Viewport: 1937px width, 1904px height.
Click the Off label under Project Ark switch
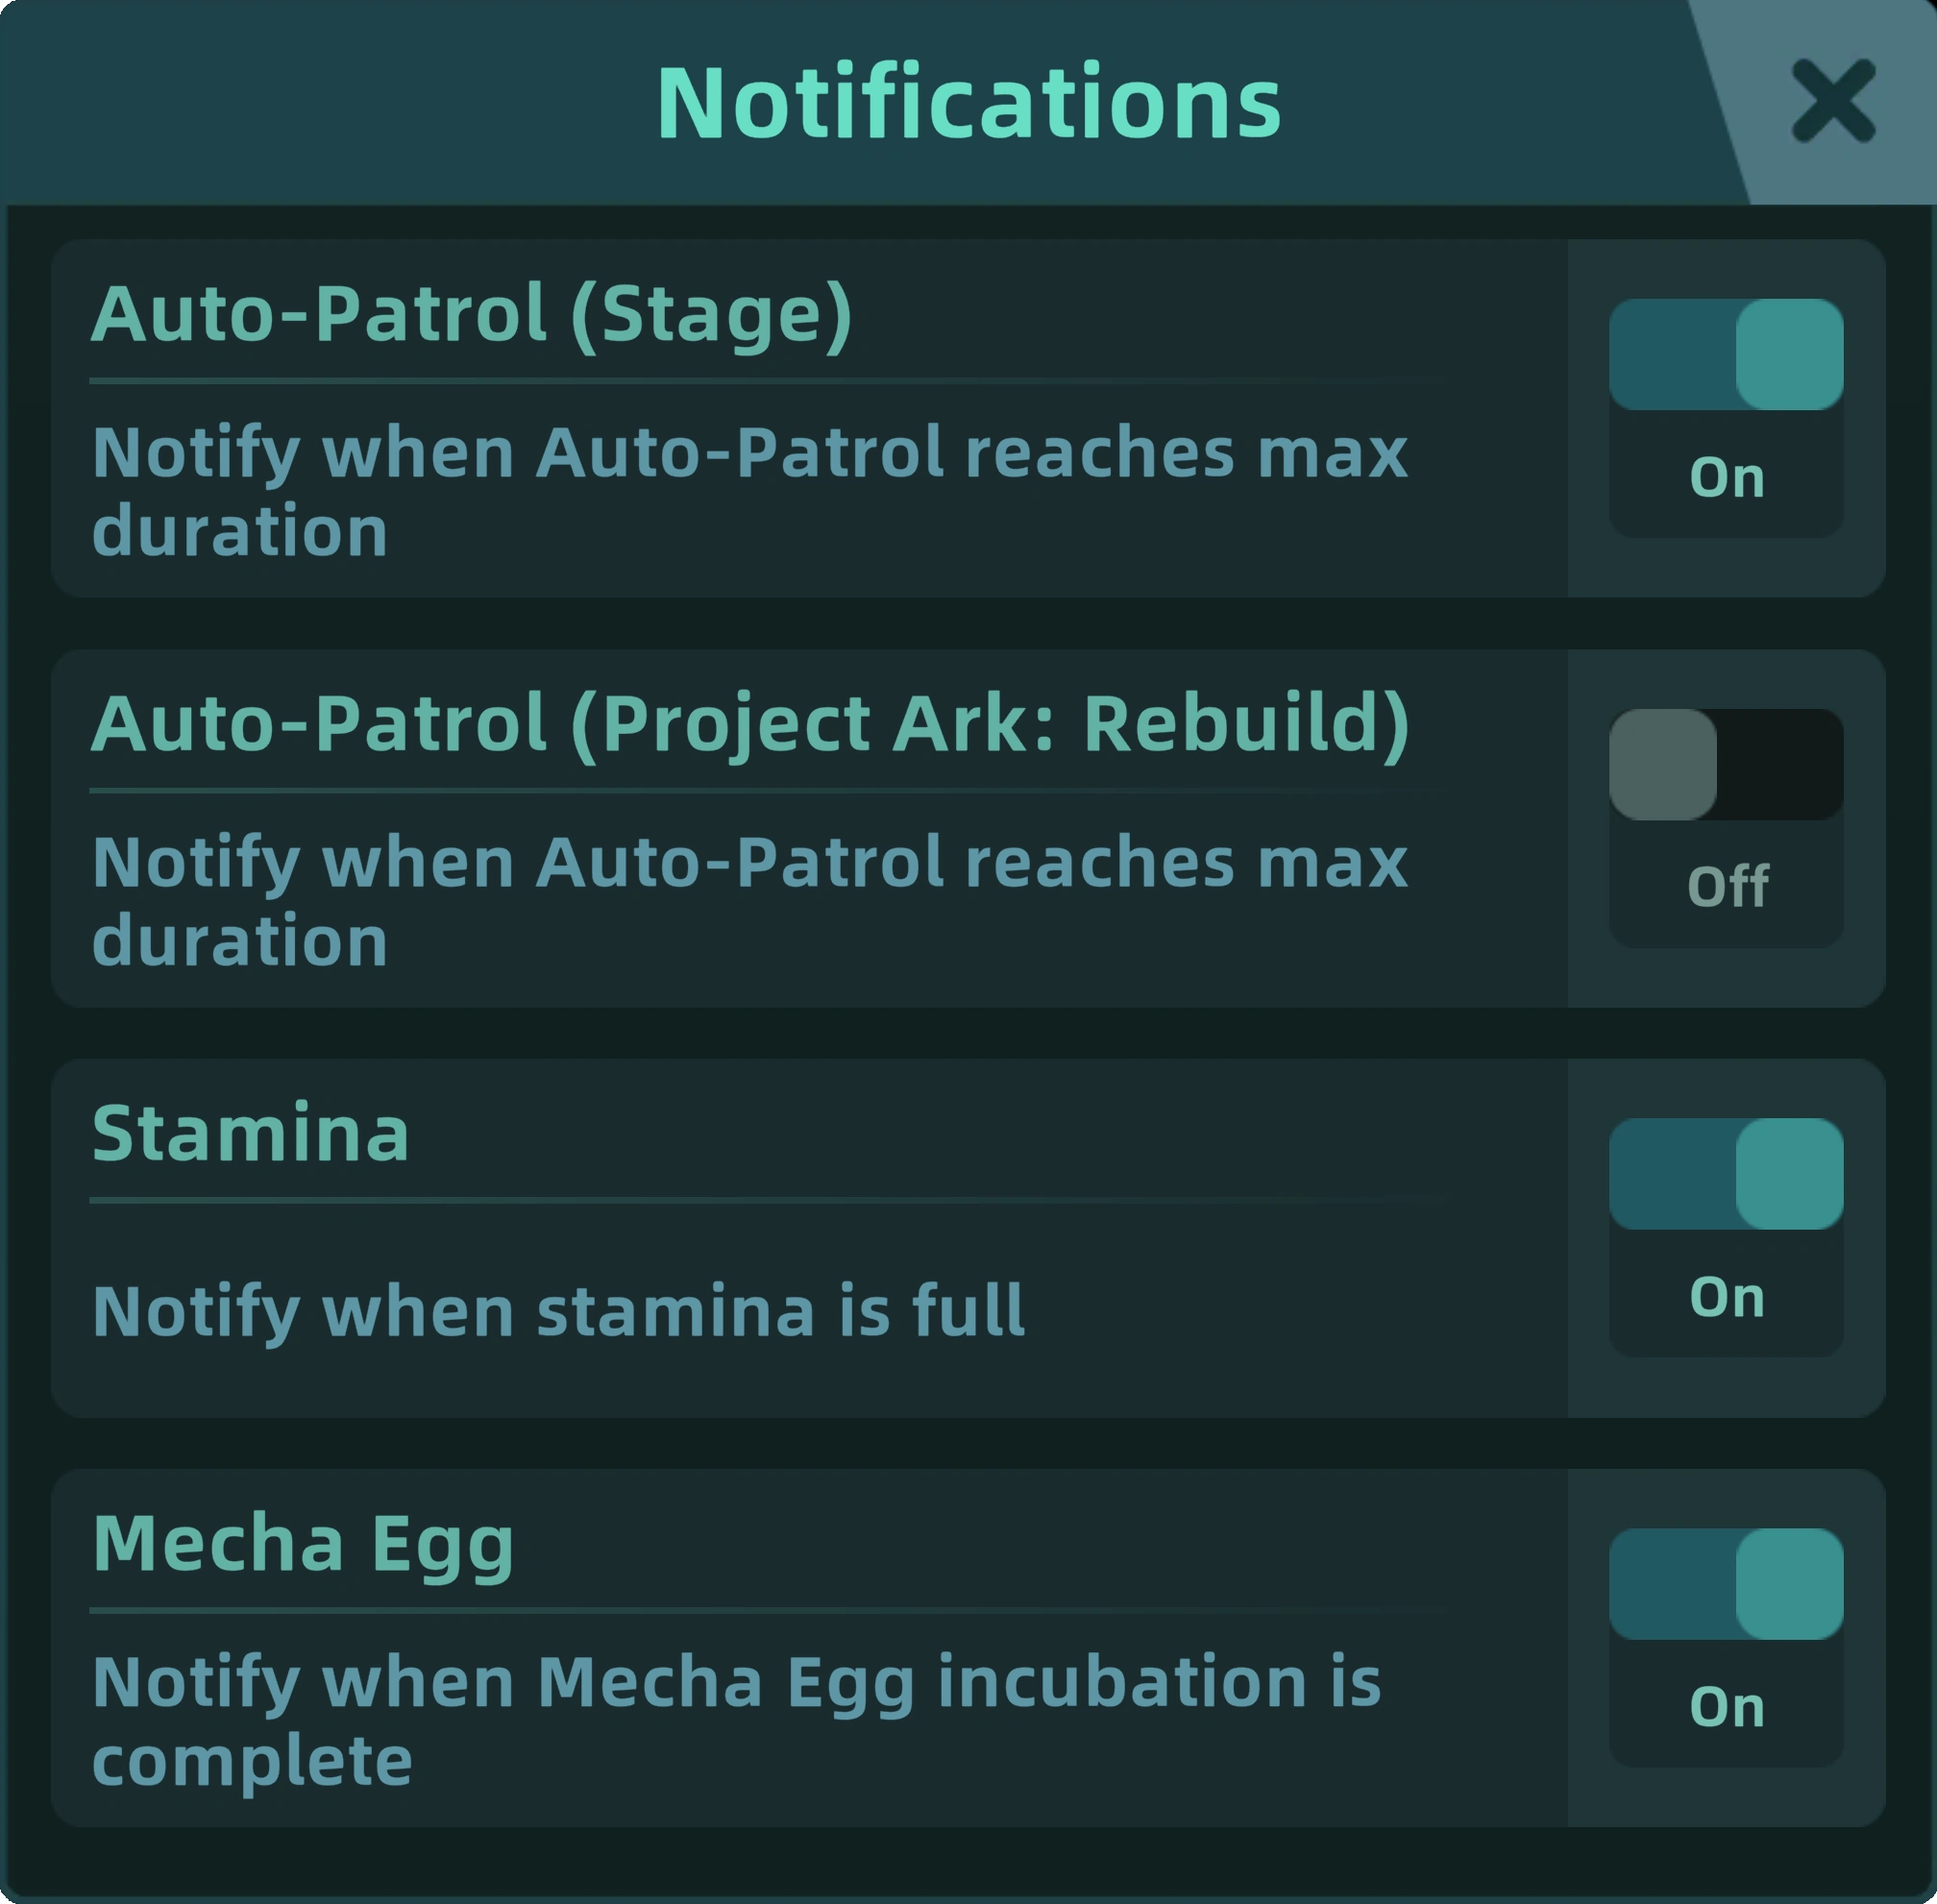1727,886
